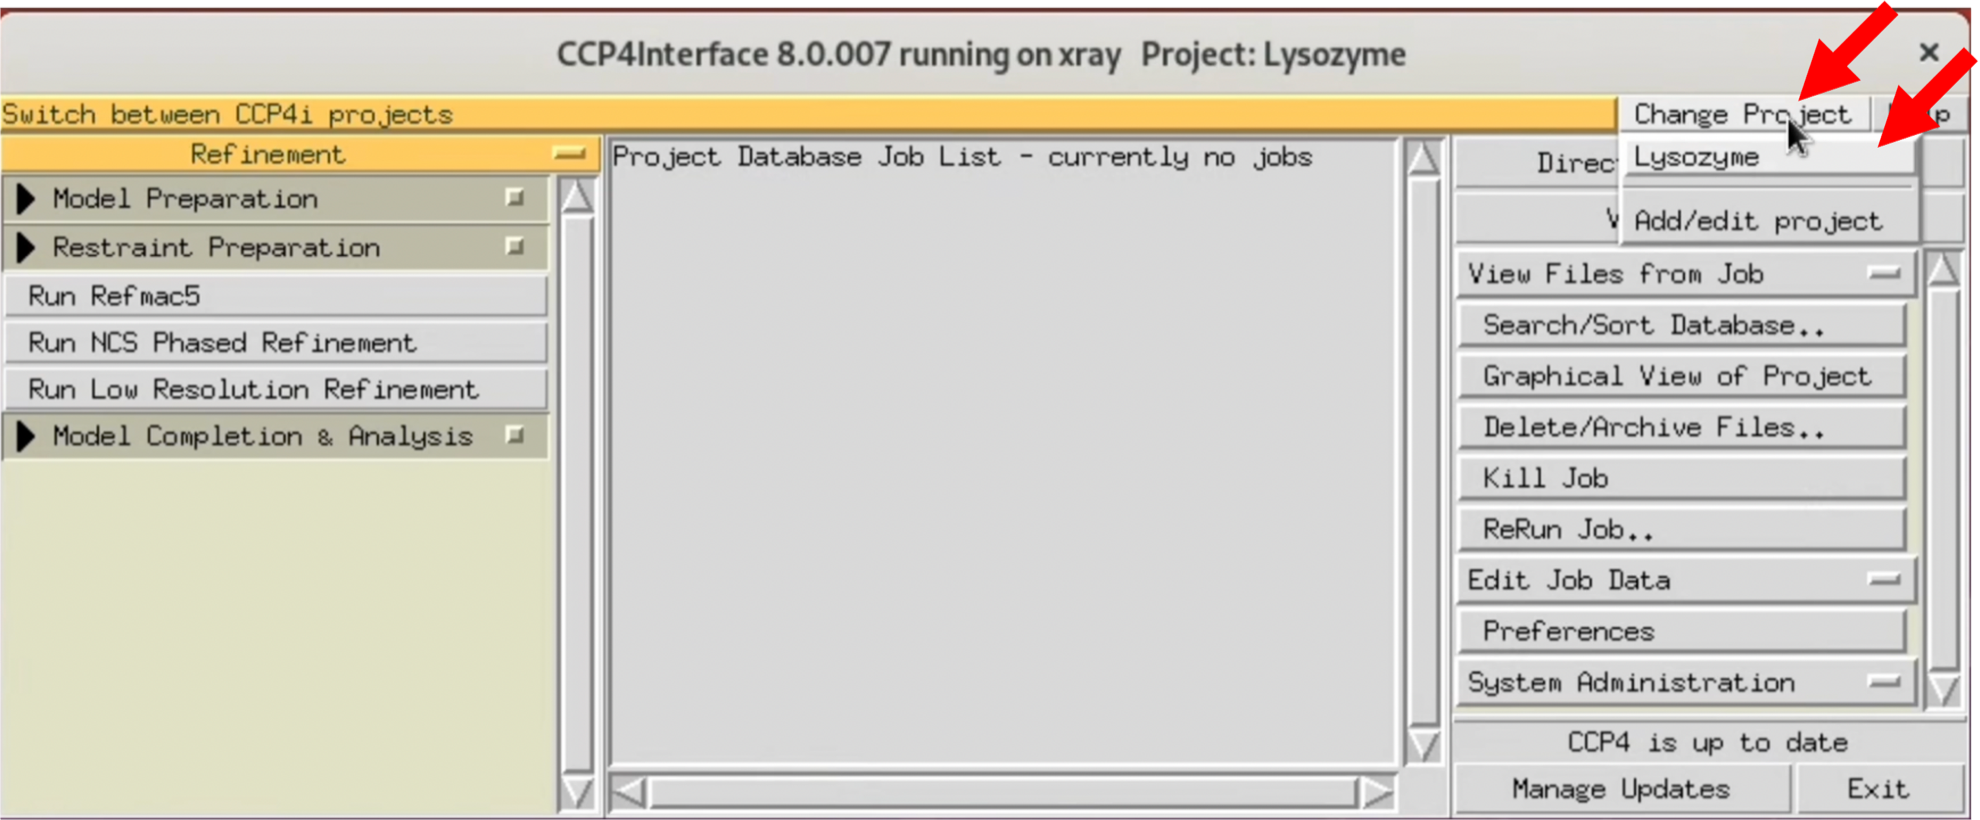Click the Kill Job button
Screen dimensions: 1980x820
(x=1682, y=478)
